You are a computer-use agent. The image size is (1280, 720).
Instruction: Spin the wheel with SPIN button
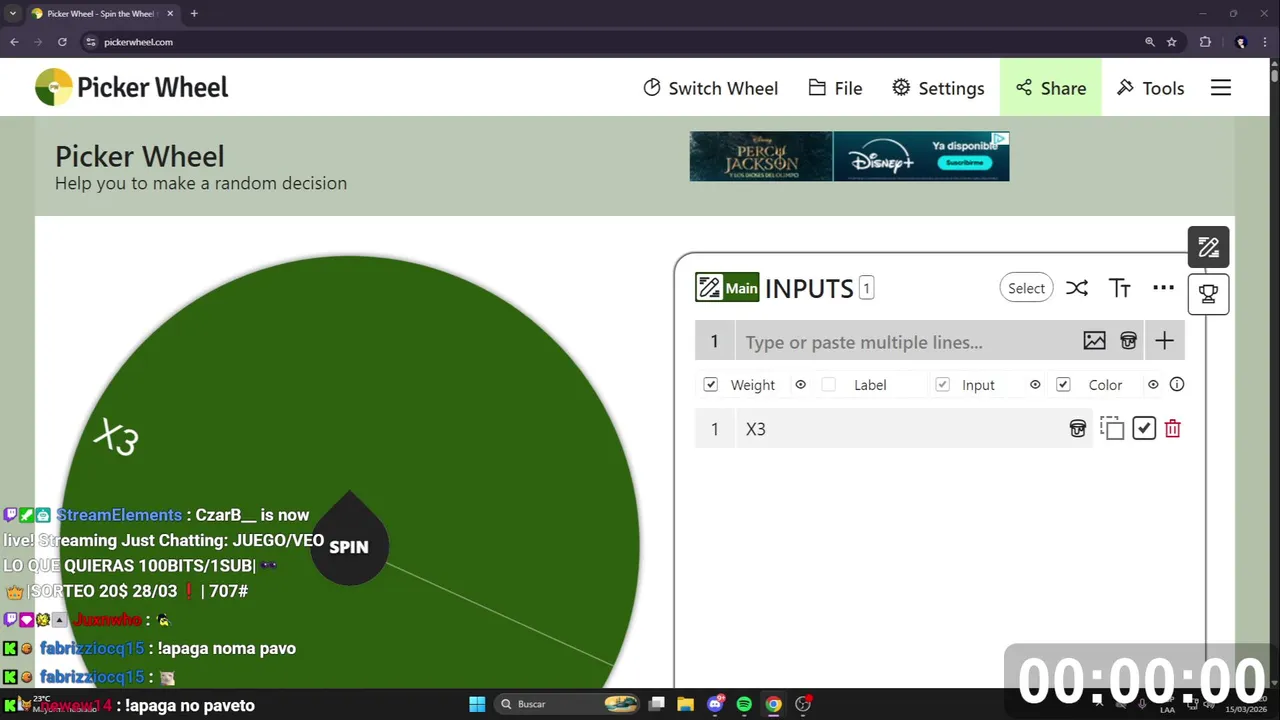pyautogui.click(x=349, y=546)
